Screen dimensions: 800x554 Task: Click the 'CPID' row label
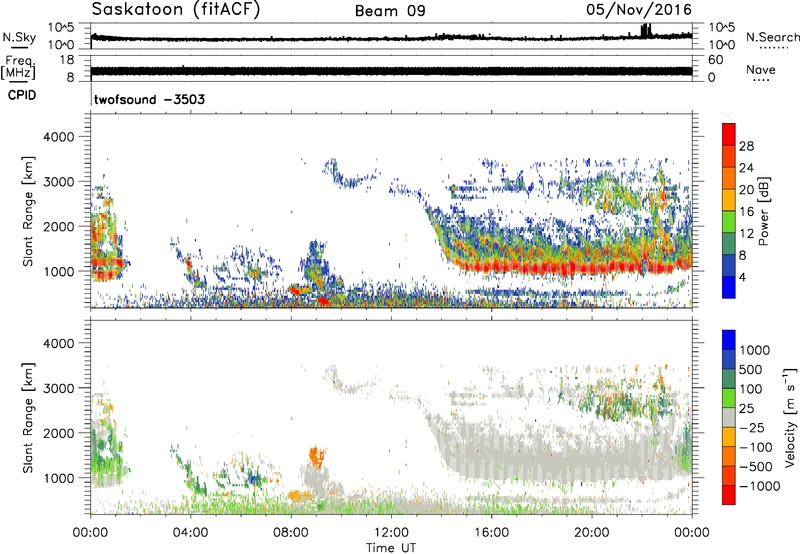click(22, 95)
